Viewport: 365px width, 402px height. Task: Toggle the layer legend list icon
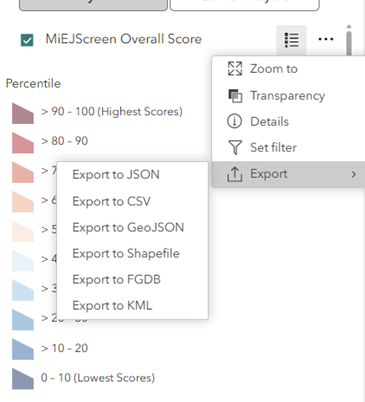pos(291,40)
